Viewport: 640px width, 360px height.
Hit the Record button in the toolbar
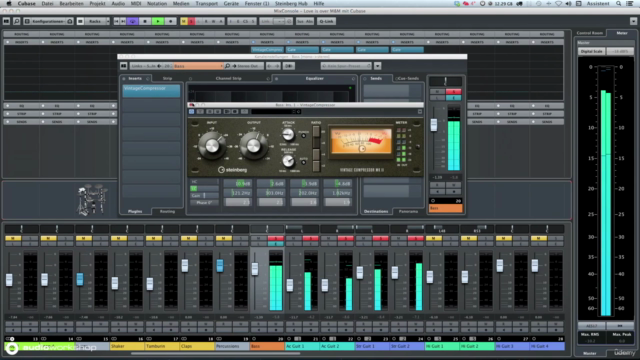tap(171, 21)
